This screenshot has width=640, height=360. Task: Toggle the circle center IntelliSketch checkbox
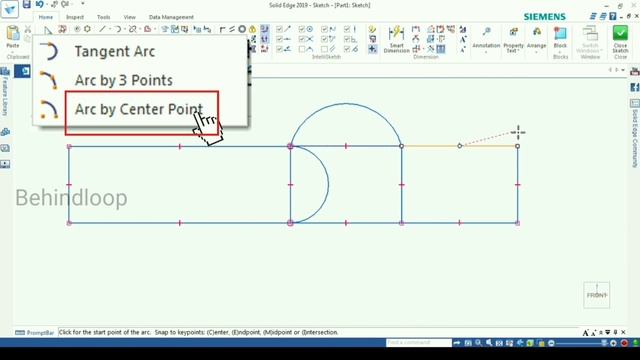tap(302, 29)
